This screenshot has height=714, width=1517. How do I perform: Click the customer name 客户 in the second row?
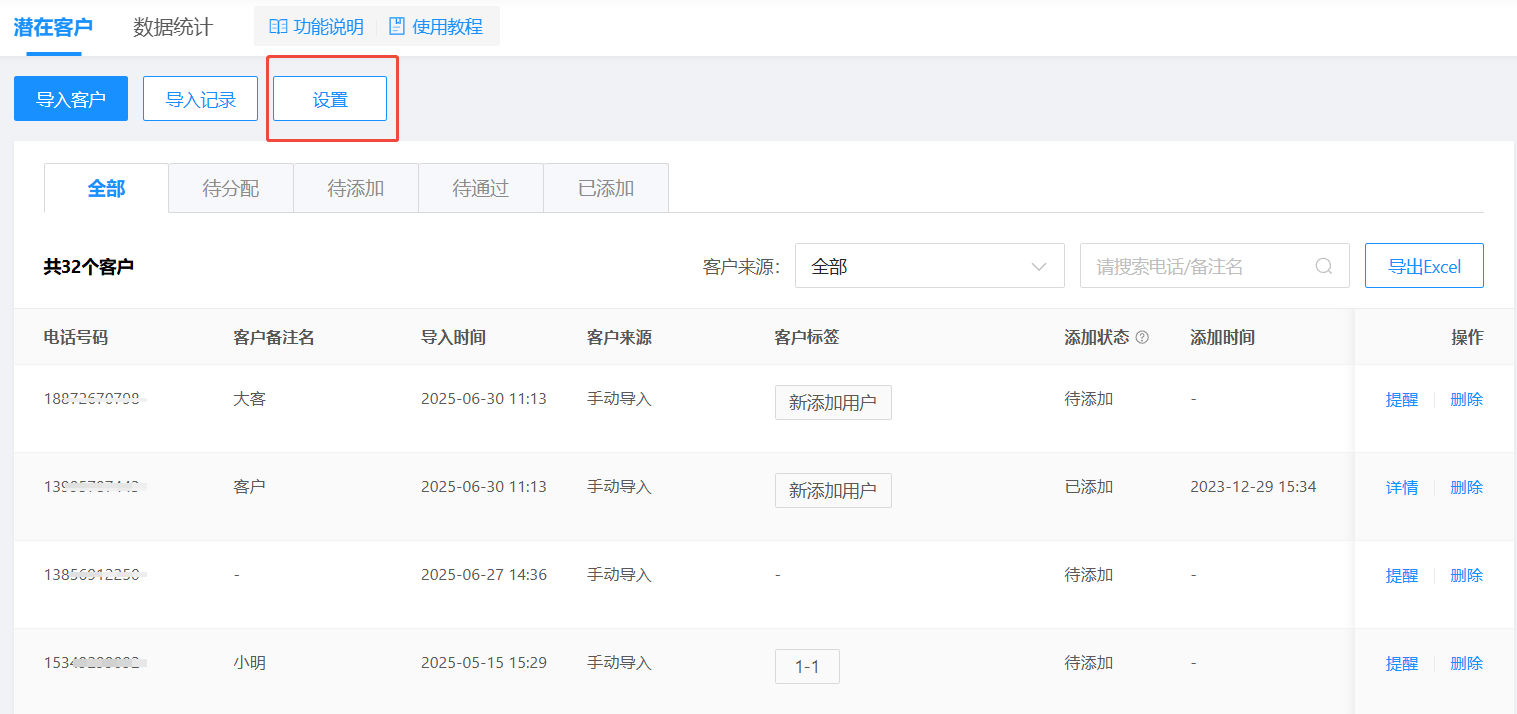pos(250,487)
